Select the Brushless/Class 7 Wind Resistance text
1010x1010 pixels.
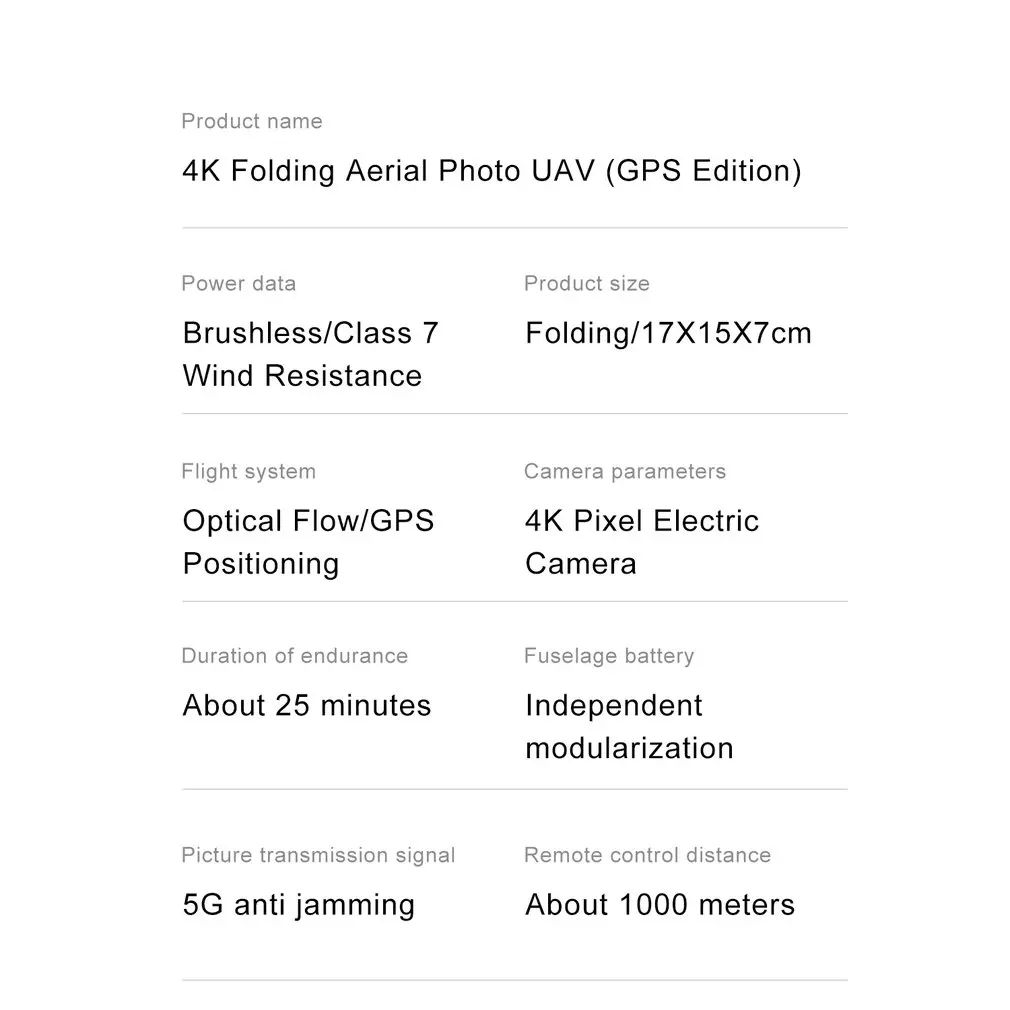(x=310, y=354)
